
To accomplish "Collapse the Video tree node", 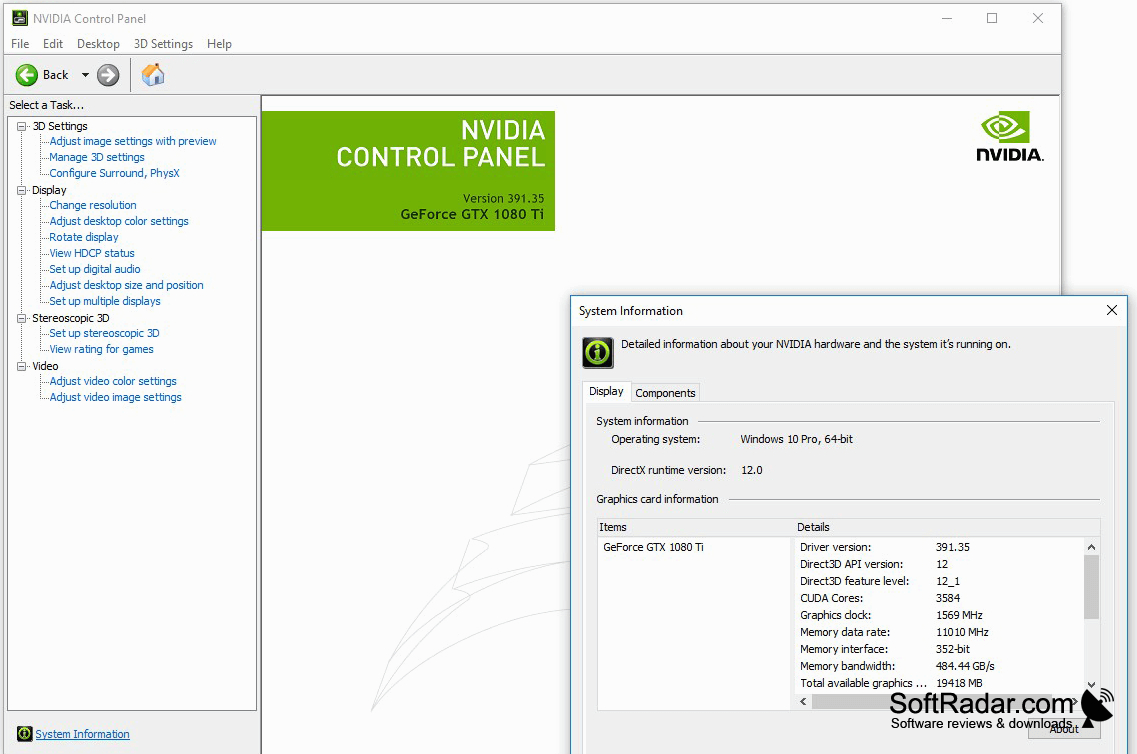I will coord(22,366).
